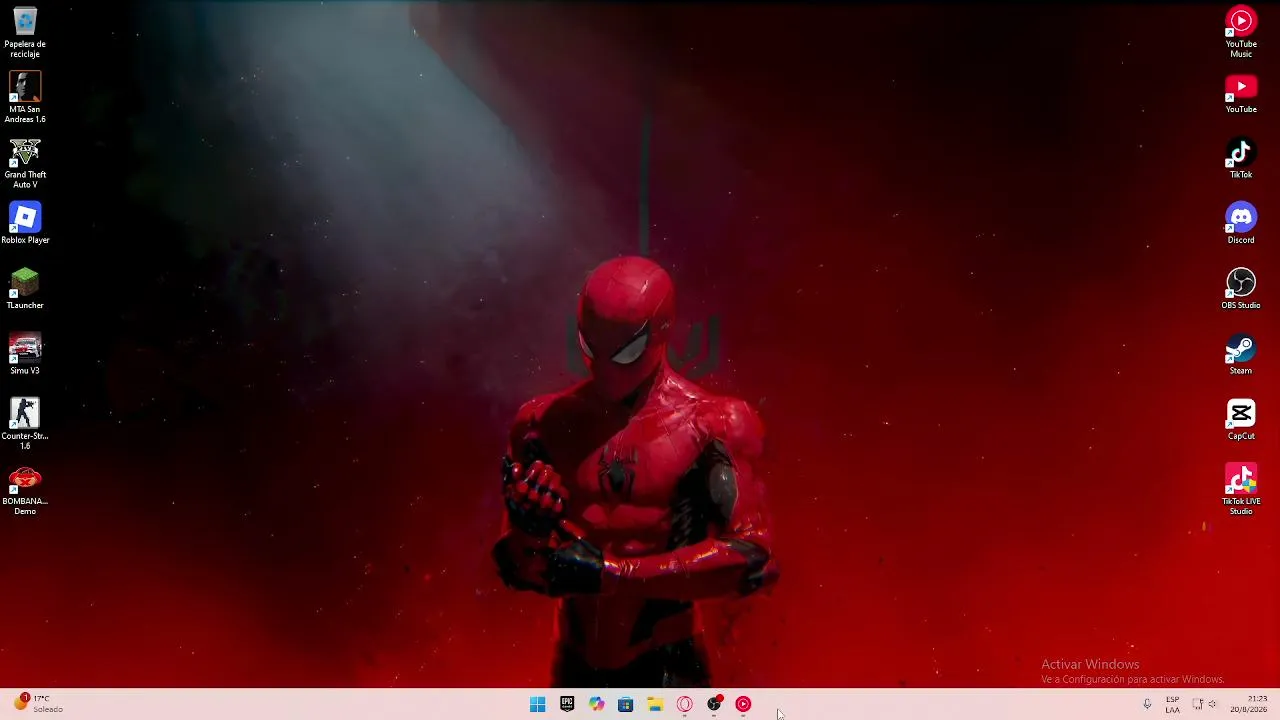The width and height of the screenshot is (1280, 720).
Task: Select the Papelera de reciclaje desktop icon
Action: pyautogui.click(x=25, y=33)
